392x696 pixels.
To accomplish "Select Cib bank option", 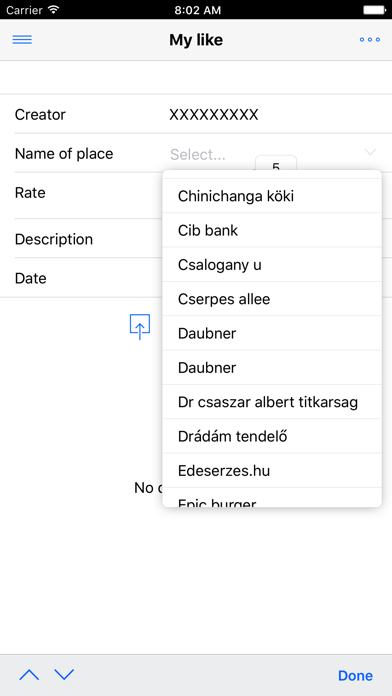I will (272, 230).
